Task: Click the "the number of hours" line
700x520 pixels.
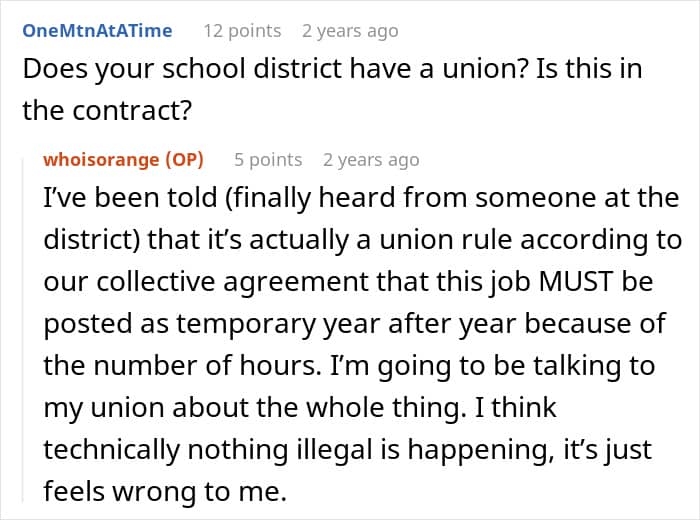Action: click(349, 366)
